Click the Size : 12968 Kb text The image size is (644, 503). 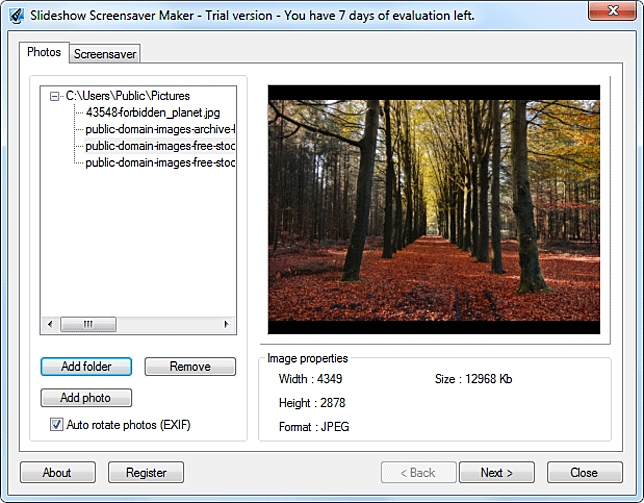tap(474, 379)
